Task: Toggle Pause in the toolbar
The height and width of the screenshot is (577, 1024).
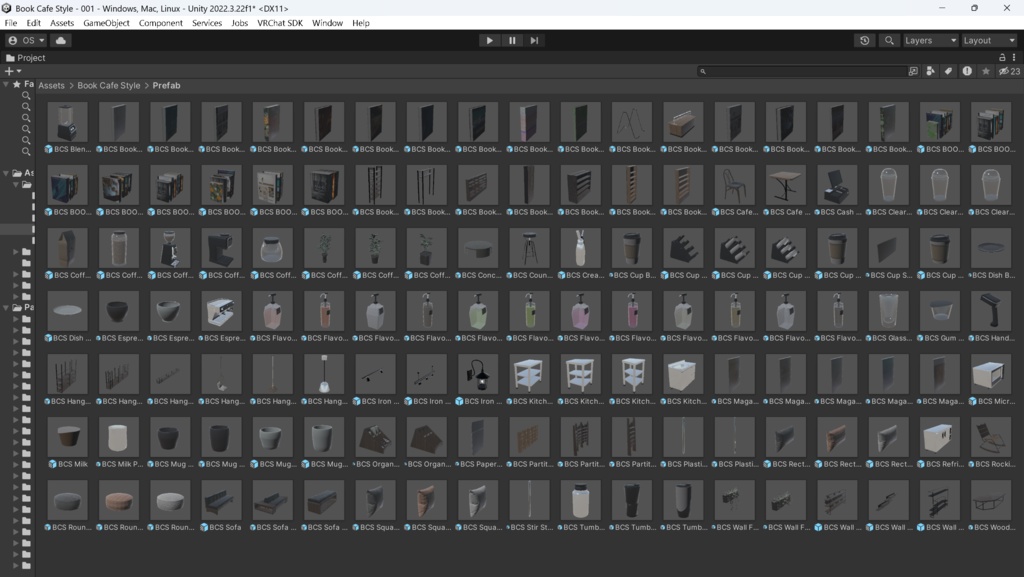Action: pos(512,40)
